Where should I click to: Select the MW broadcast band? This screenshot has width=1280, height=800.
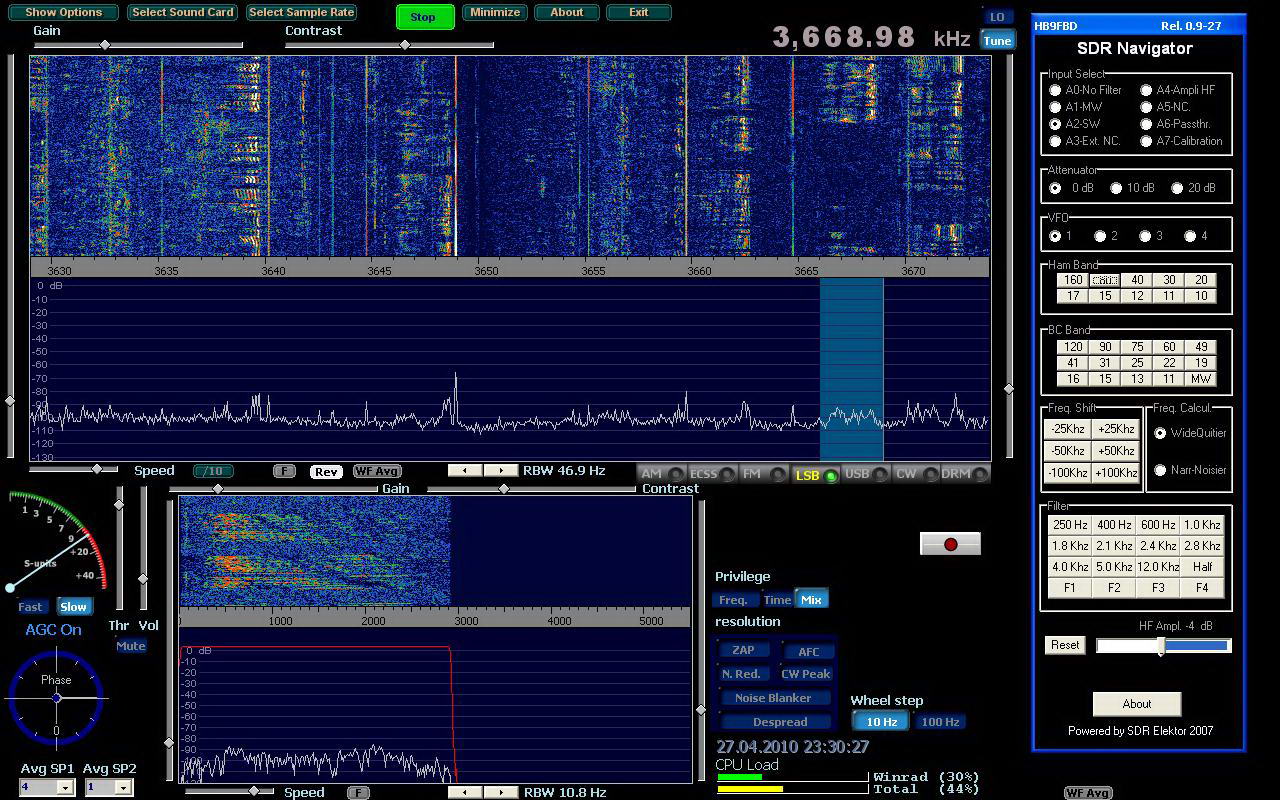[x=1201, y=379]
